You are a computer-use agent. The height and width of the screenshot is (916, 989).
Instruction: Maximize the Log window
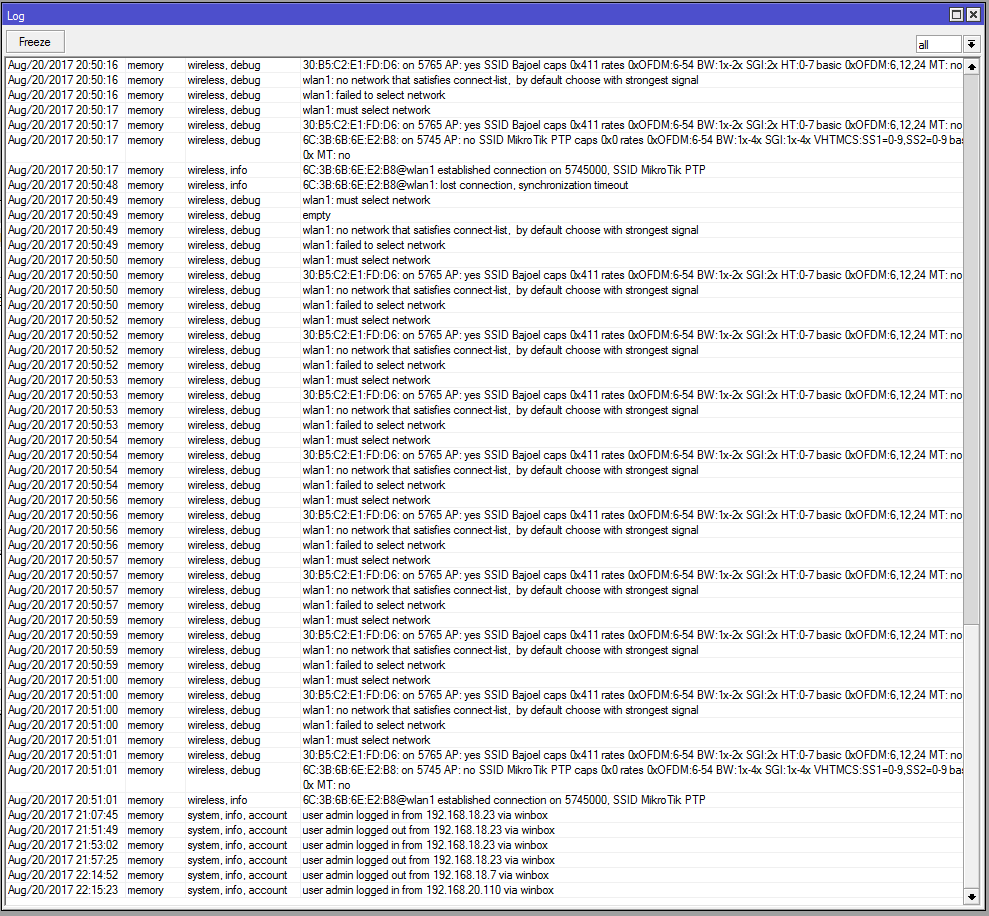coord(956,15)
